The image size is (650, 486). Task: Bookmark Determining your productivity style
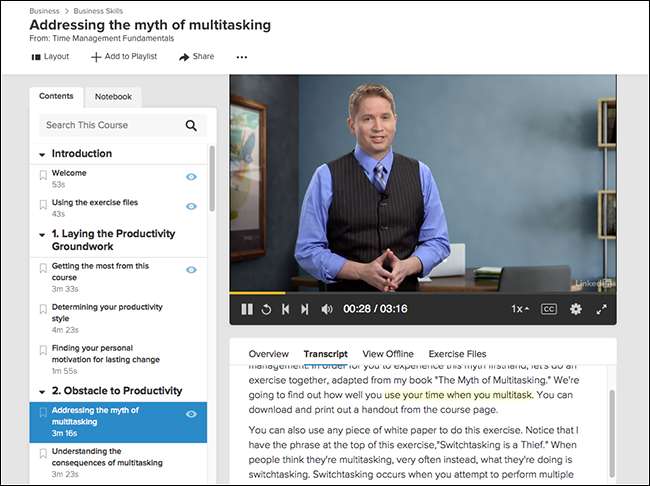tap(43, 309)
